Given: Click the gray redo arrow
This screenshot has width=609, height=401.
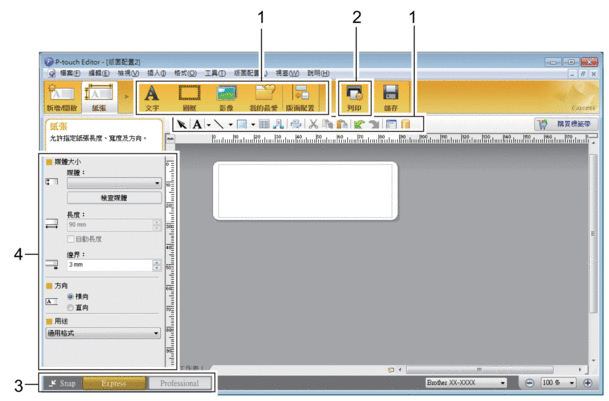Looking at the screenshot, I should coord(374,124).
